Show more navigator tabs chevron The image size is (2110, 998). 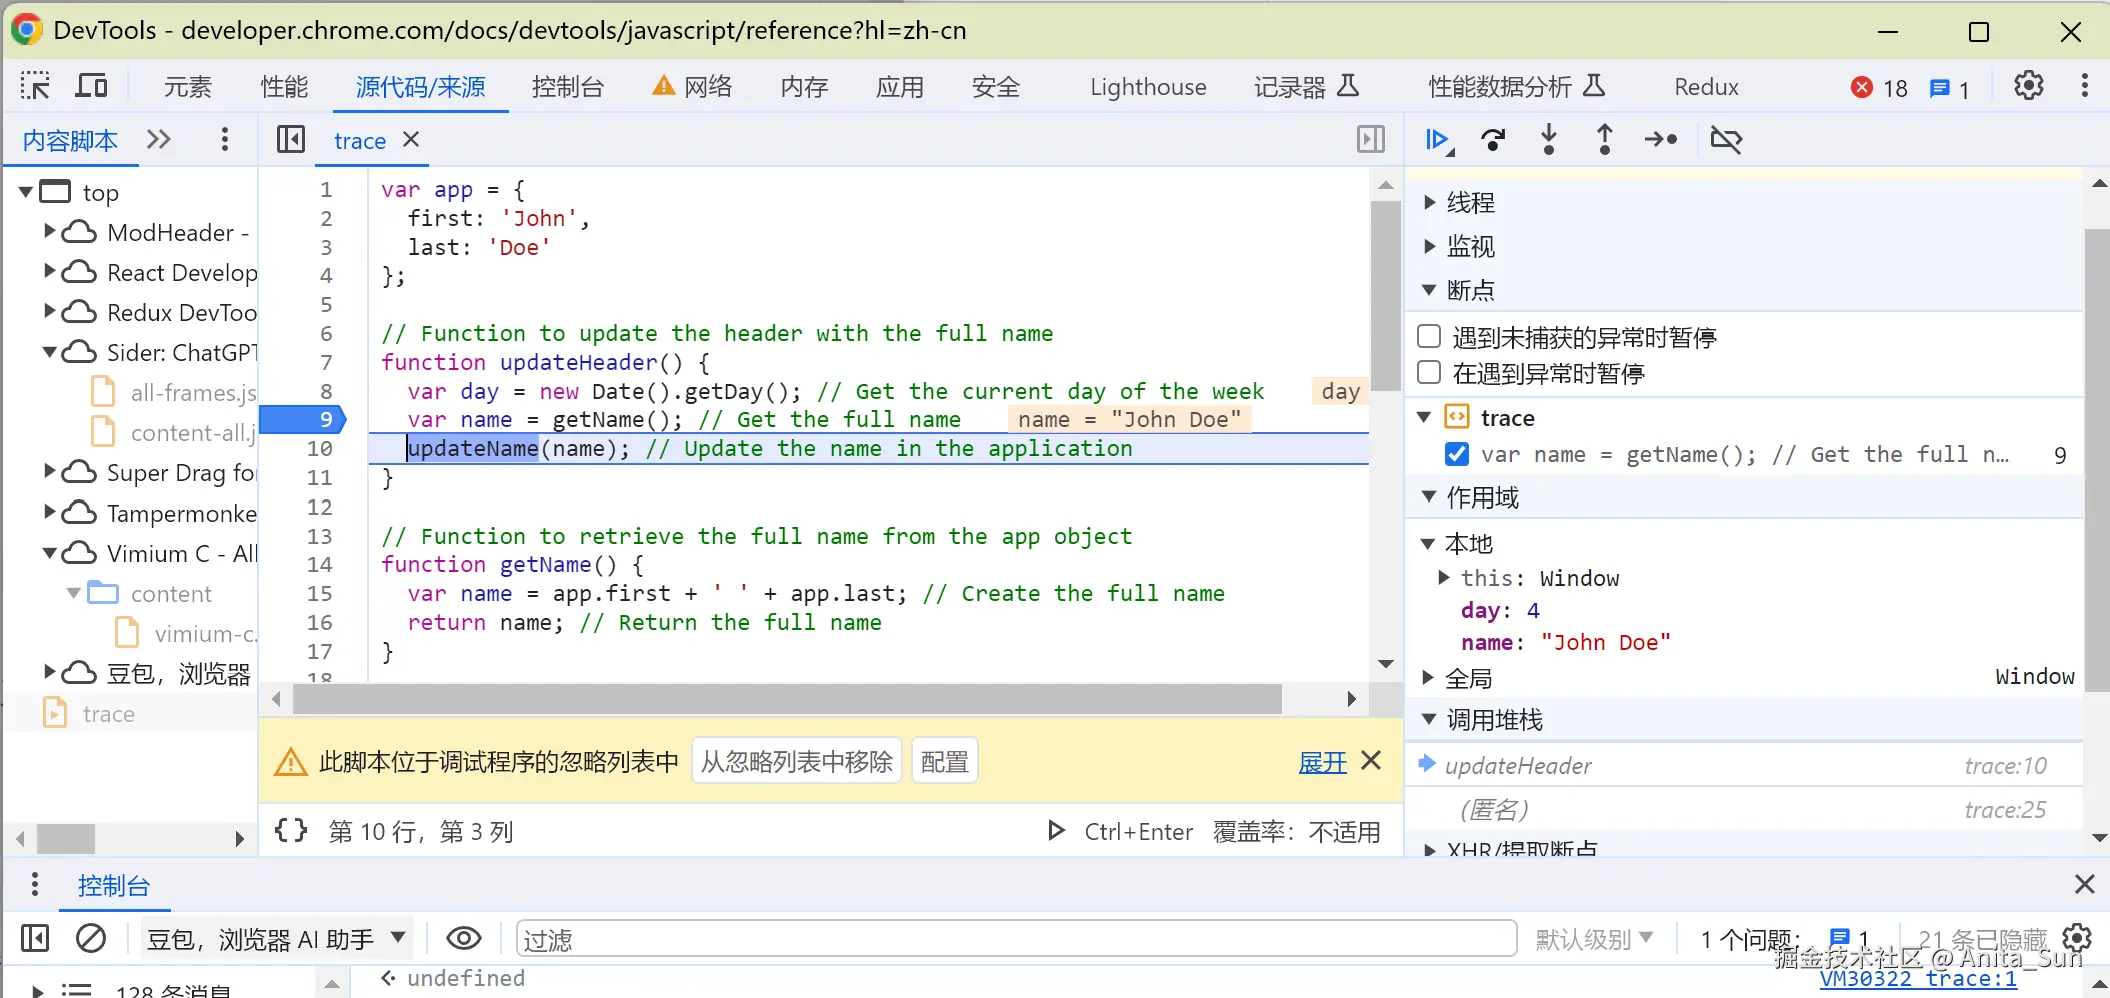coord(158,139)
